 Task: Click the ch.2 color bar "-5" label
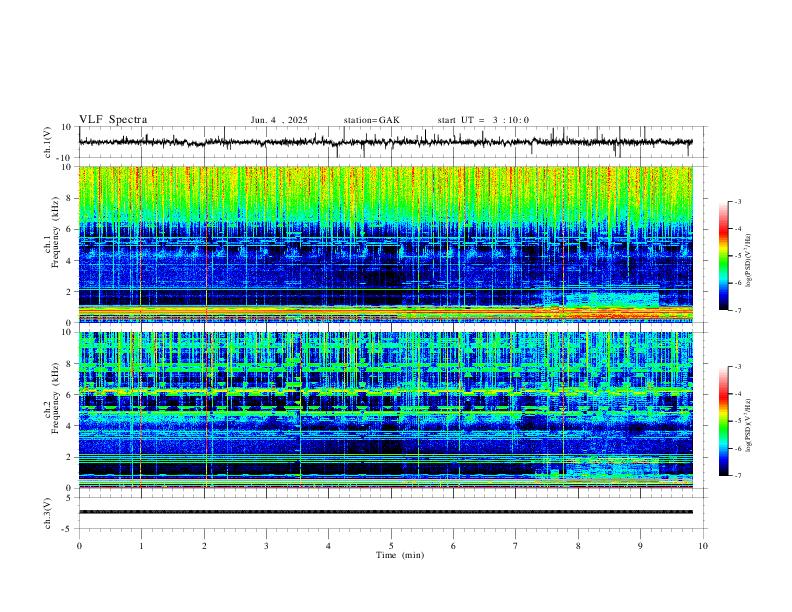(x=738, y=421)
